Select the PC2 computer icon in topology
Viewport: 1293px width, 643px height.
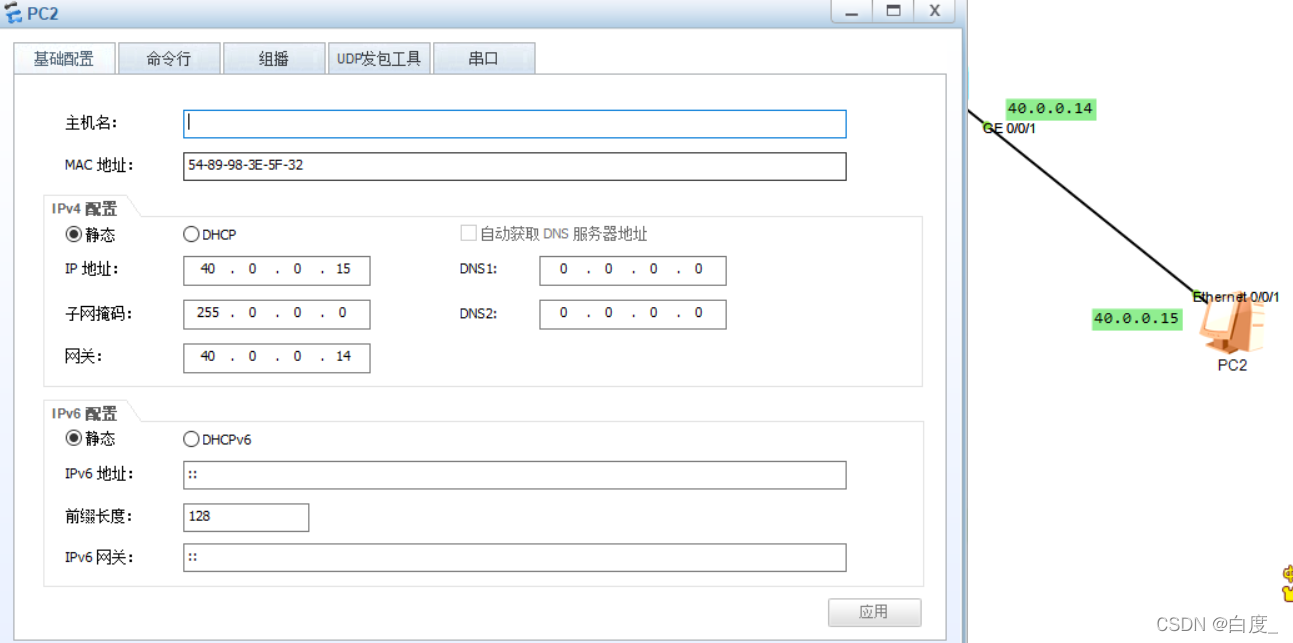[x=1233, y=327]
